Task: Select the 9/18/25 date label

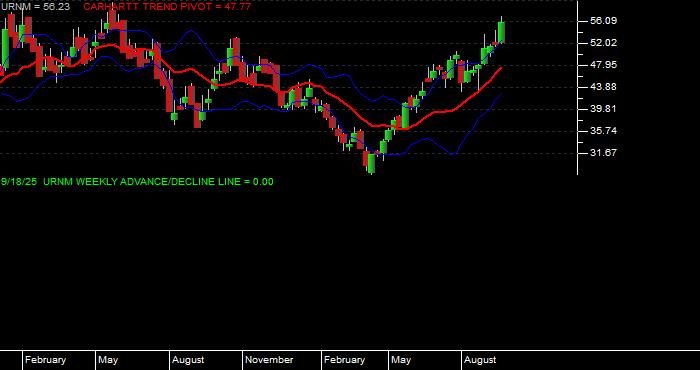Action: 19,182
